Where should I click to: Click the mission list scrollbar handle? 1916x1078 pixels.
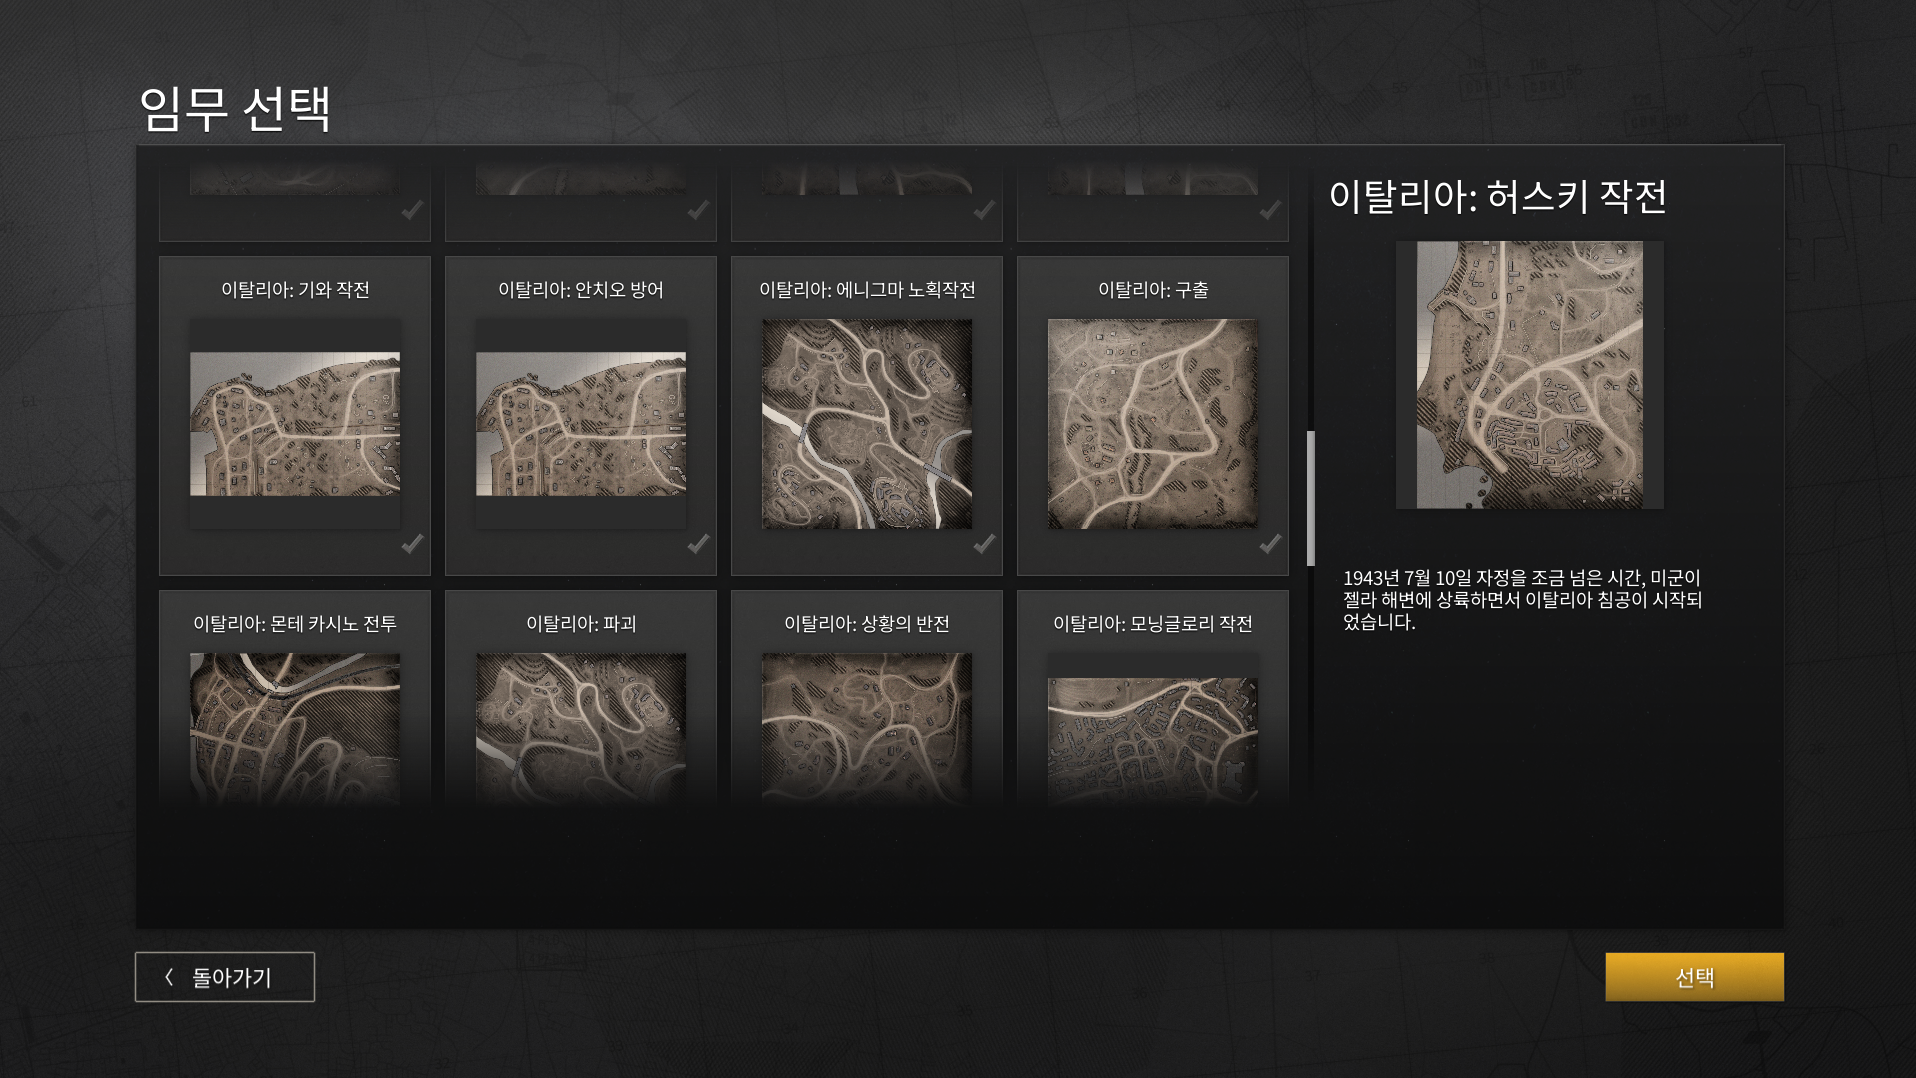1310,498
